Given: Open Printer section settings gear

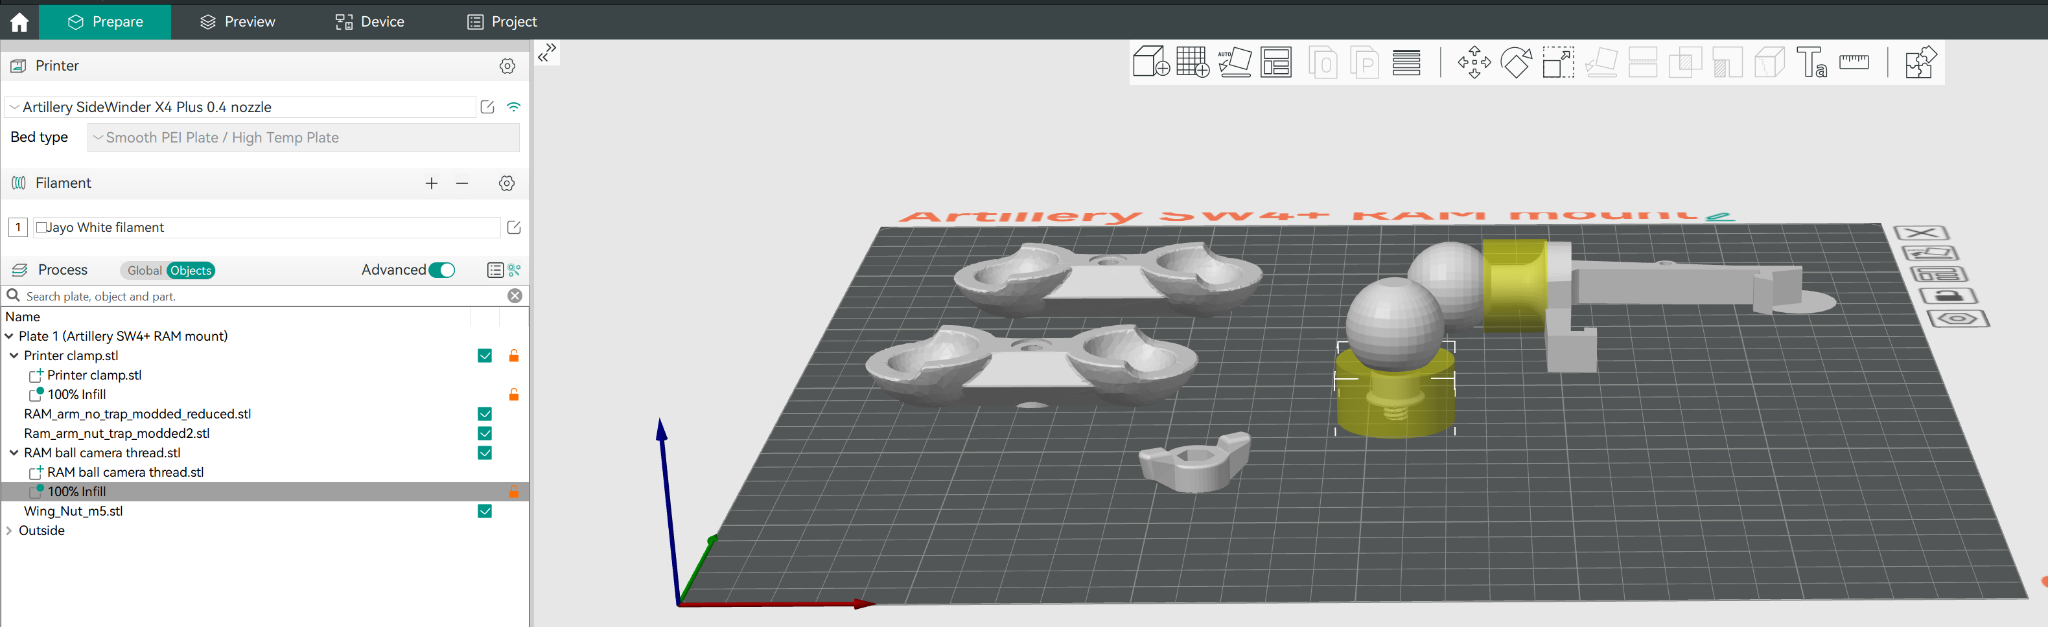Looking at the screenshot, I should click(507, 66).
